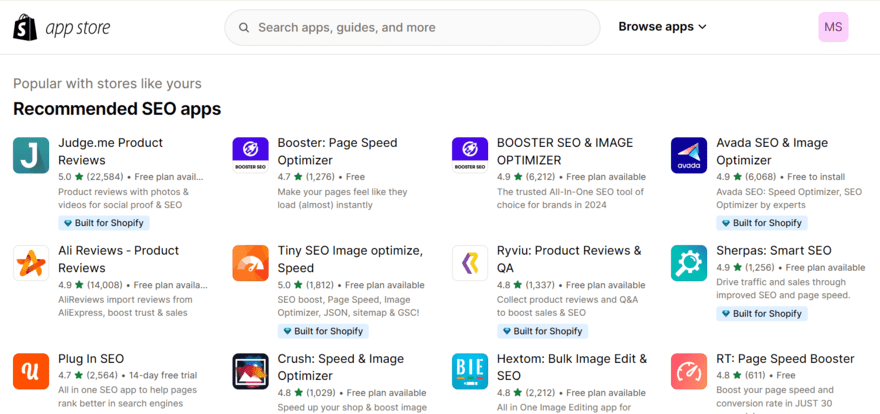Click Booster: Page Speed Optimizer app icon
This screenshot has height=414, width=880.
pyautogui.click(x=250, y=155)
